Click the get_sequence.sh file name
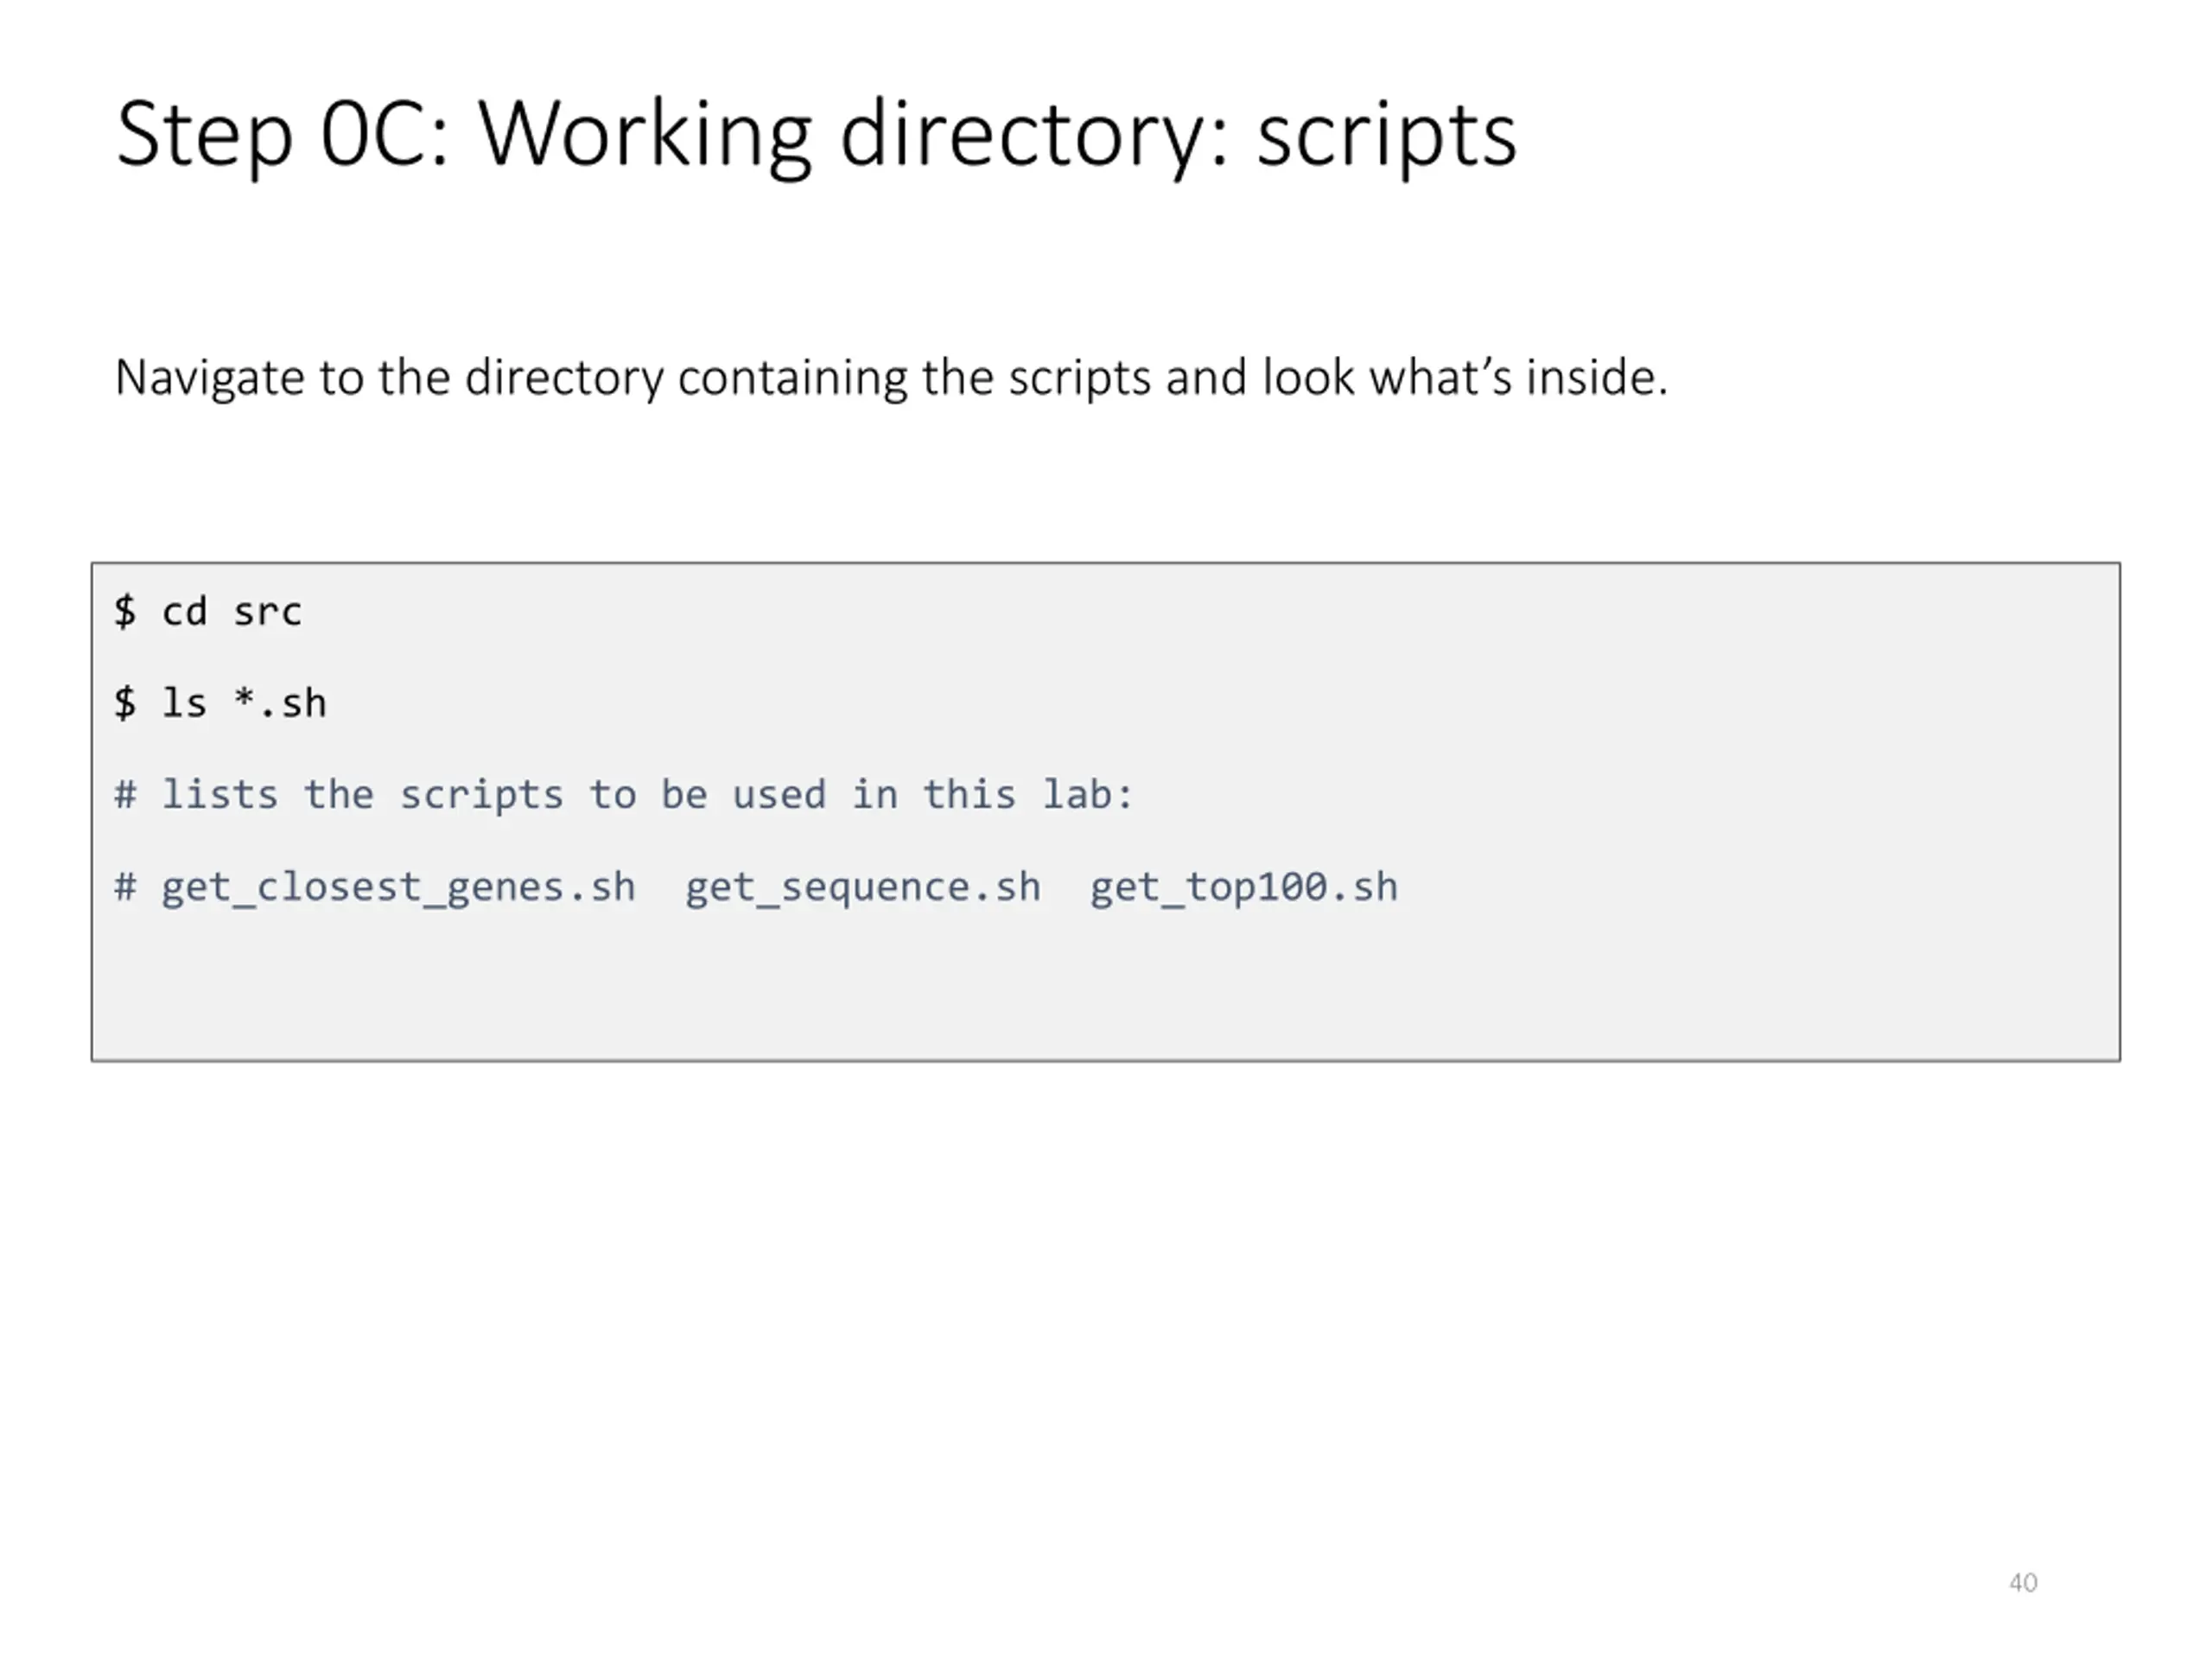Viewport: 2212px width, 1659px height. (x=862, y=887)
